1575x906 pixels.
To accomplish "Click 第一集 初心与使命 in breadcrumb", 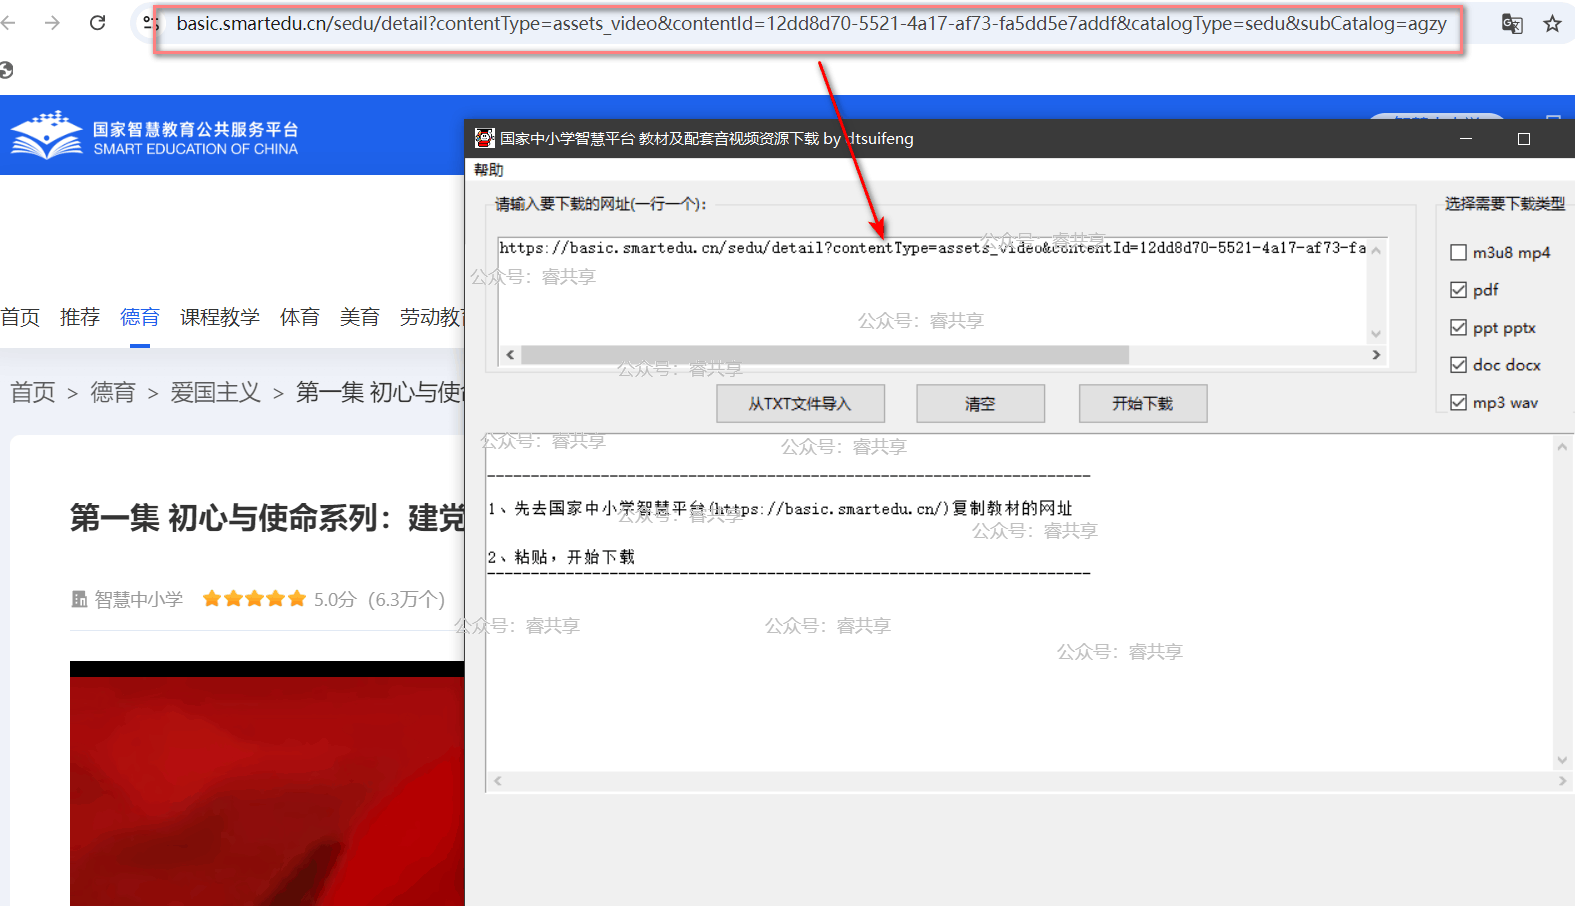I will 381,392.
